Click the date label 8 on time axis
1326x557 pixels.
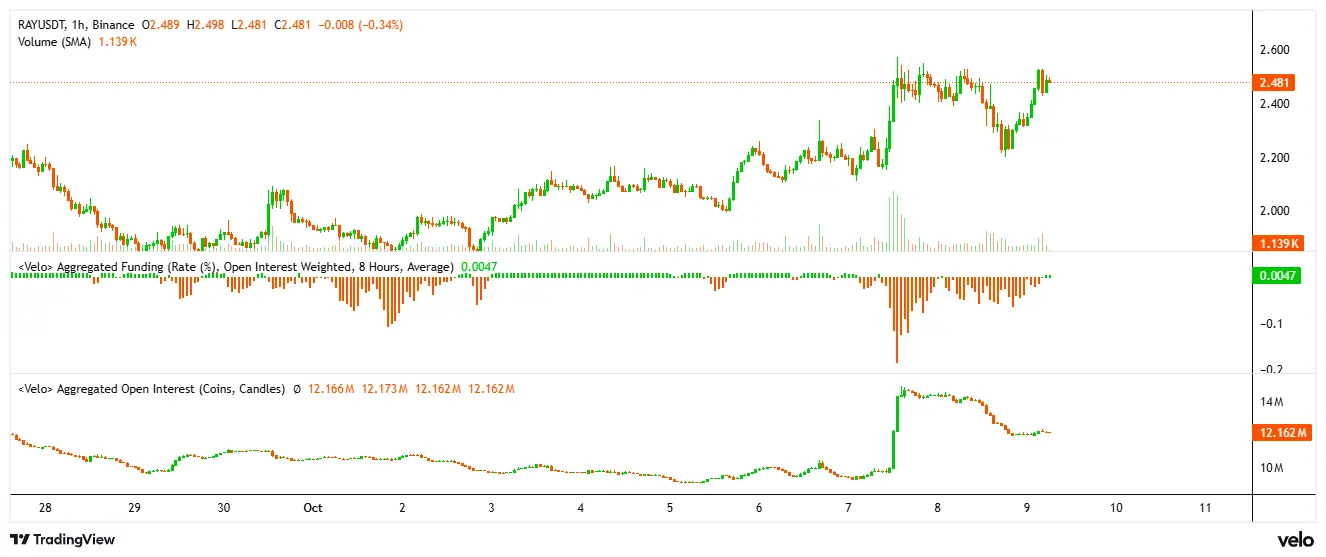(x=938, y=508)
